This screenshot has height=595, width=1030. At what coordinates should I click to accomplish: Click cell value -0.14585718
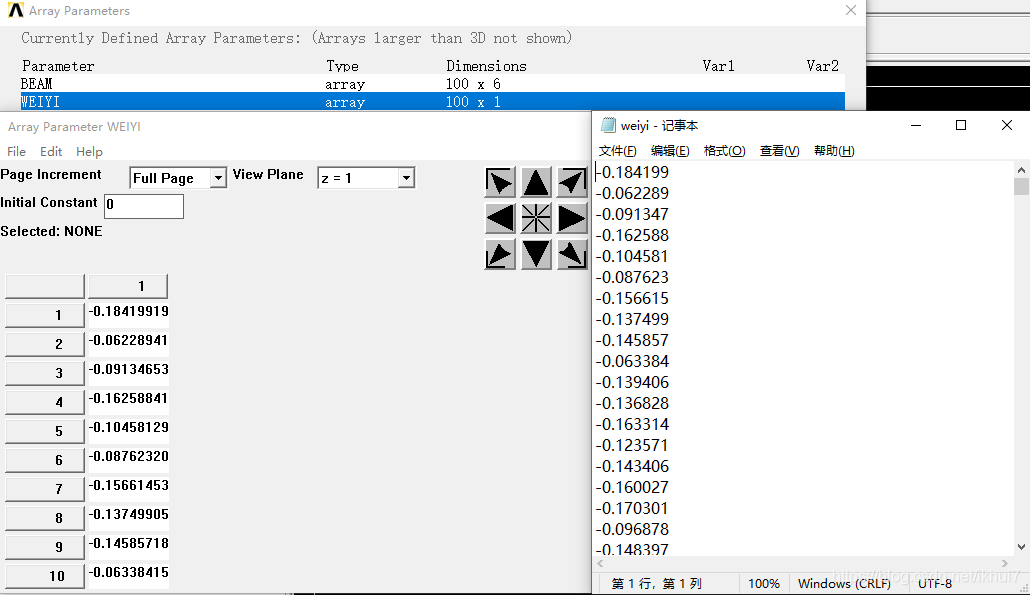coord(129,544)
